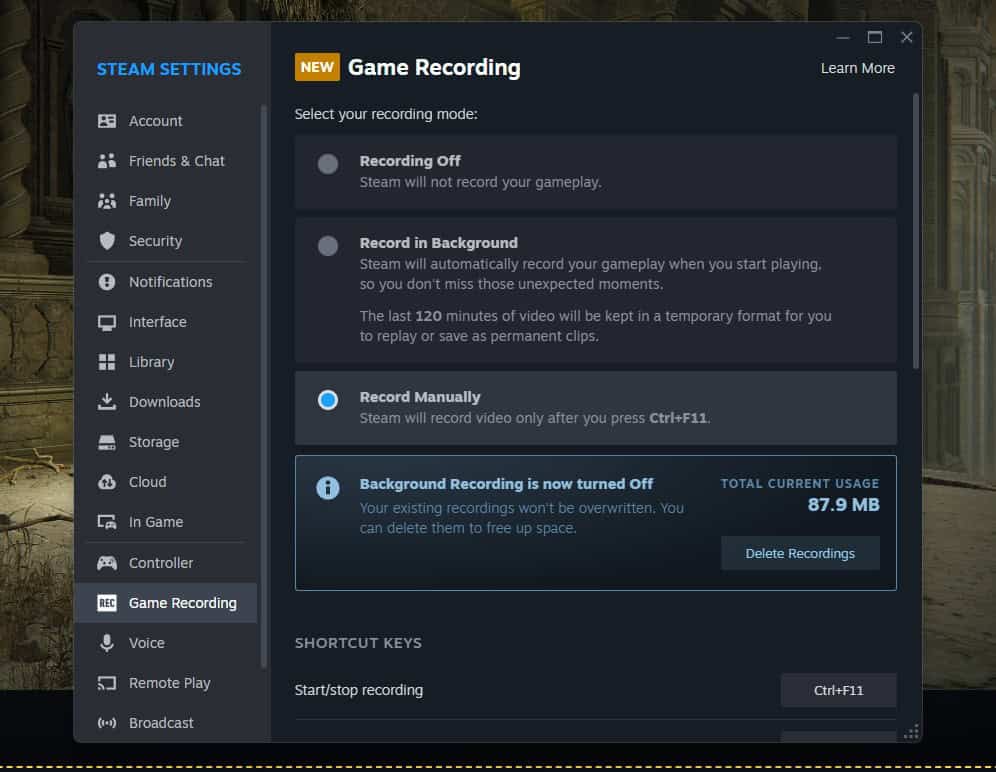Click the Broadcast signal icon

107,723
